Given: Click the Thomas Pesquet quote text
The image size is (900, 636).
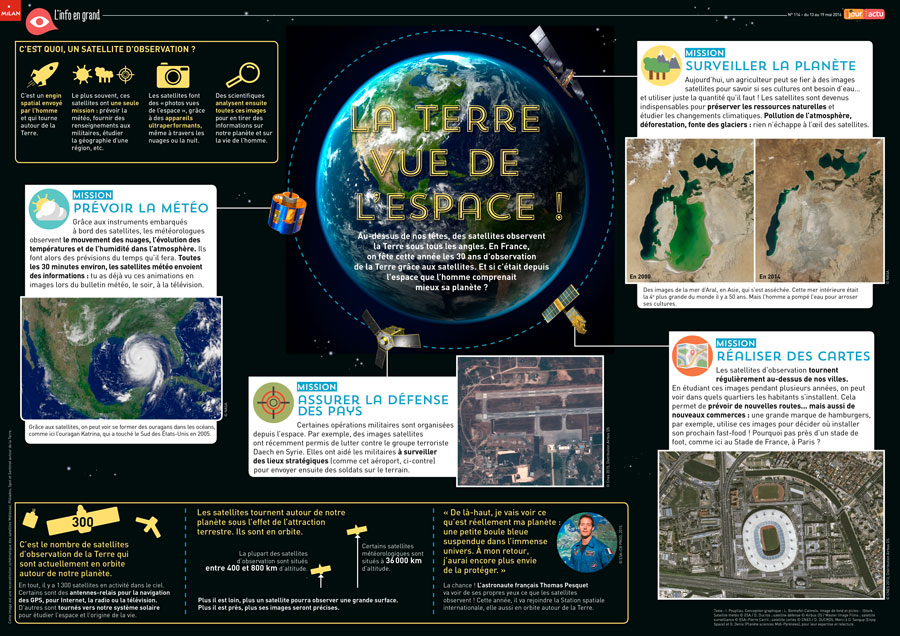Looking at the screenshot, I should 499,541.
